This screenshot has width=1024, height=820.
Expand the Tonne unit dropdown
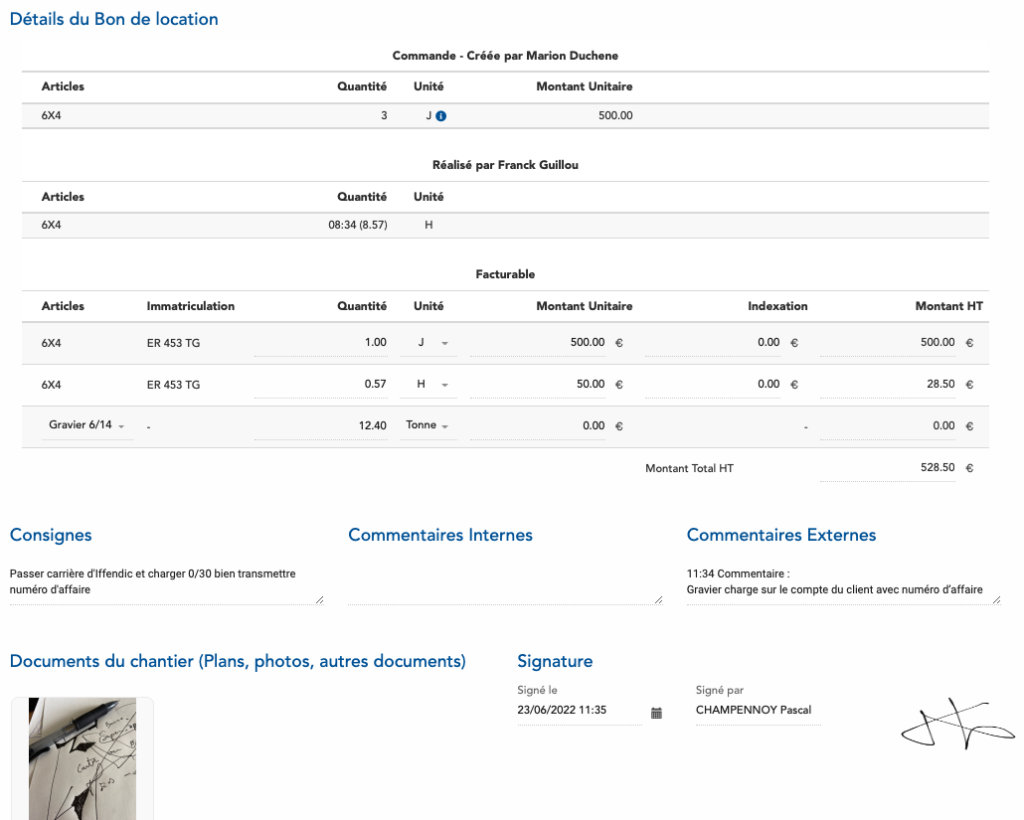(x=427, y=426)
